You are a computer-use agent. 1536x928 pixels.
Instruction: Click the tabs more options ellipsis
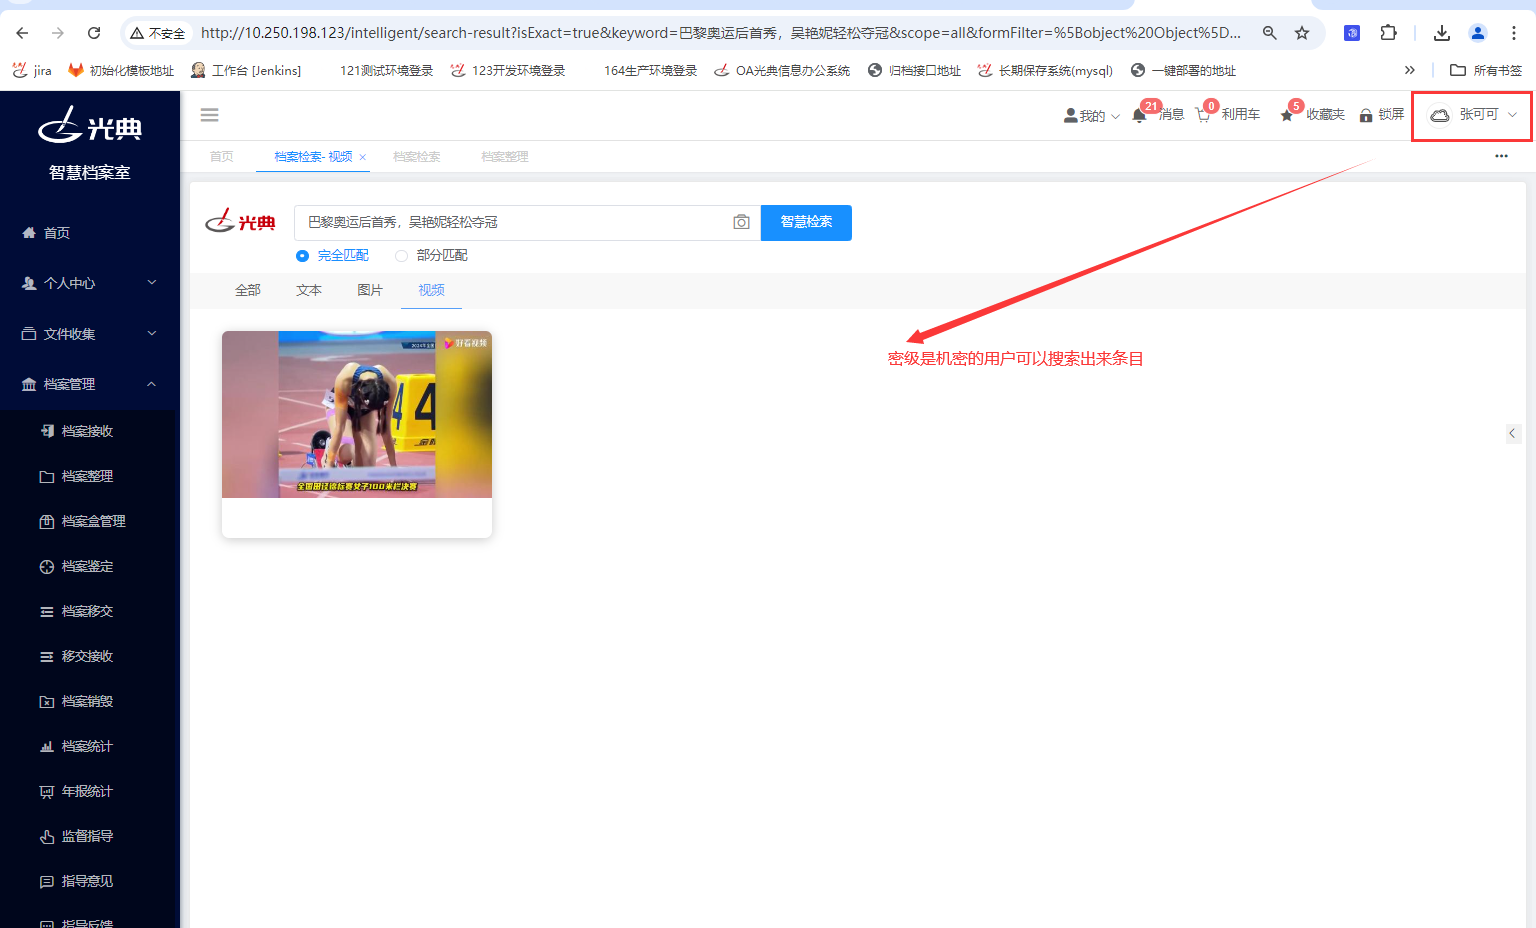[1501, 156]
